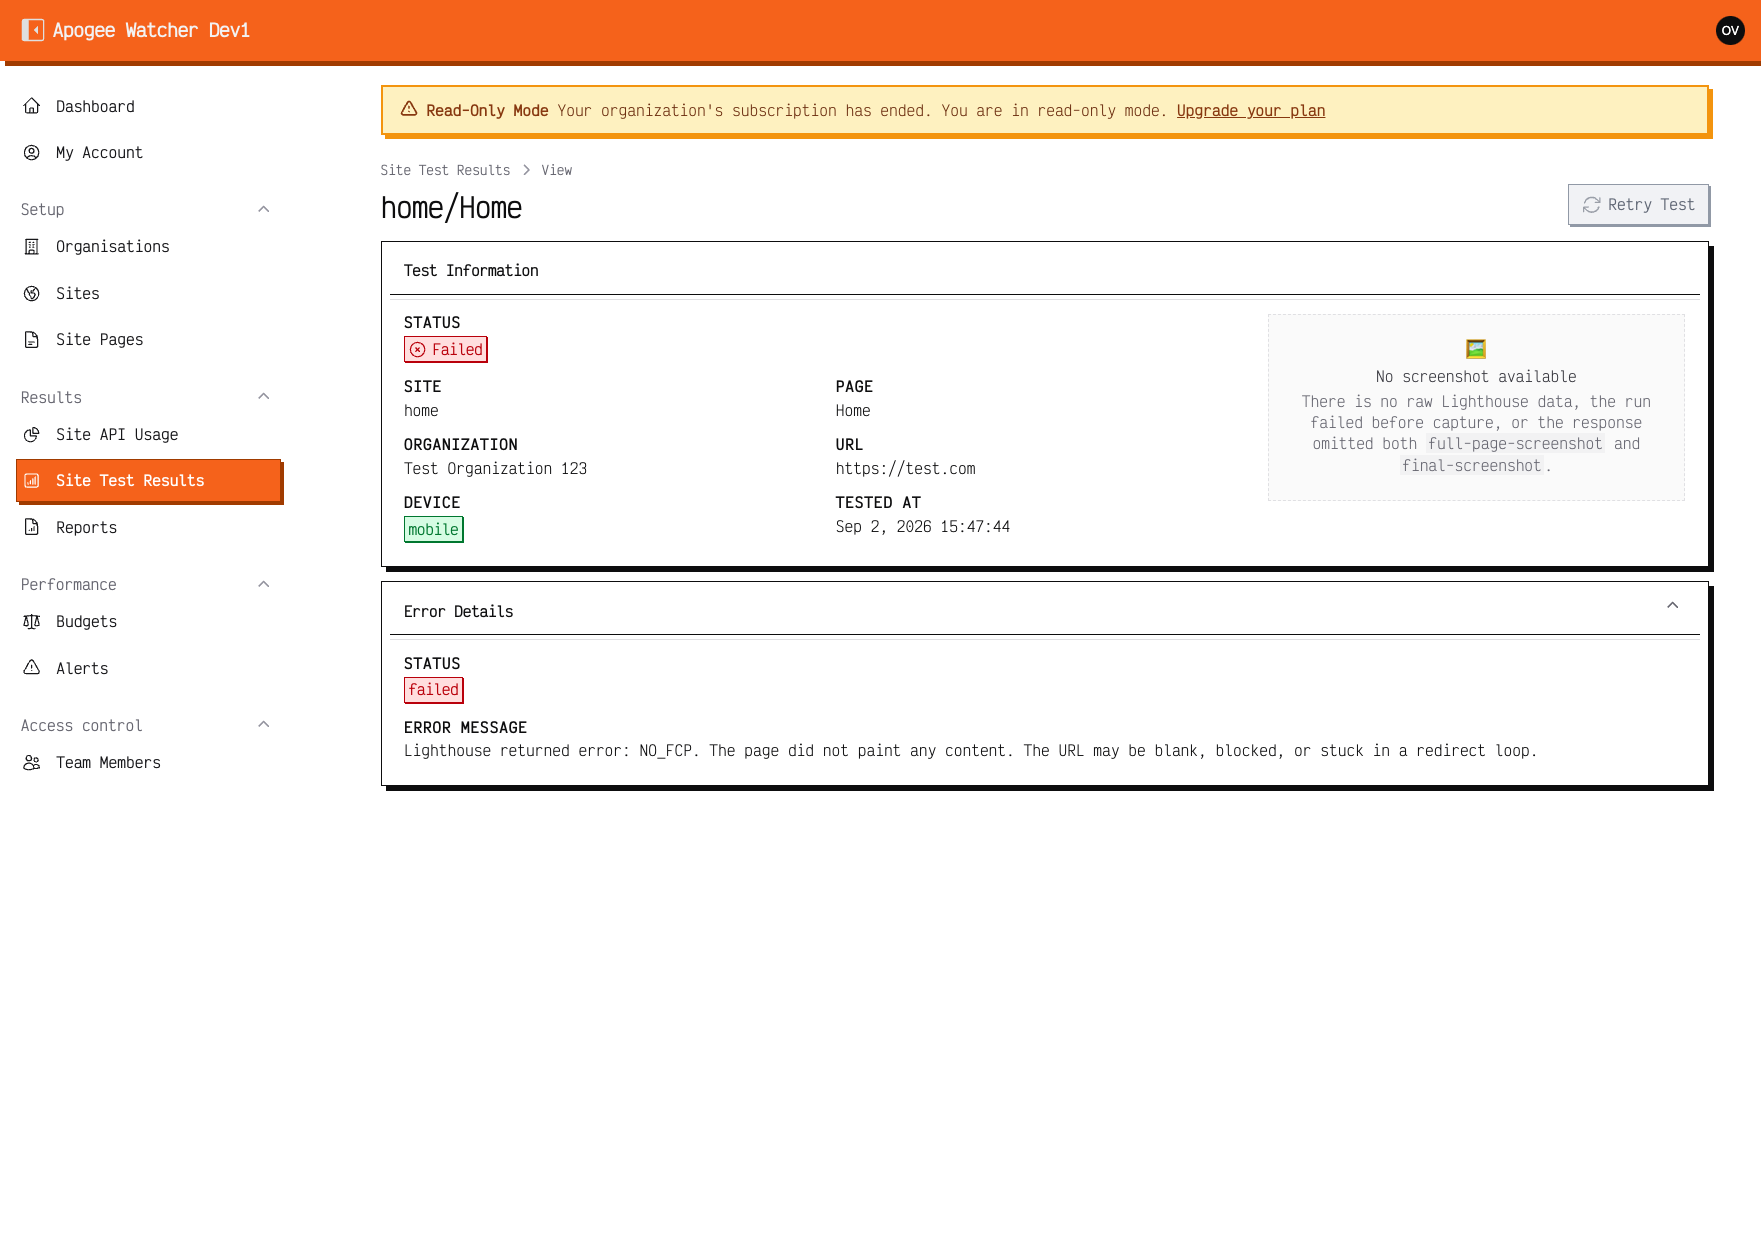Open the Organisations page
1761x1250 pixels.
pyautogui.click(x=149, y=247)
